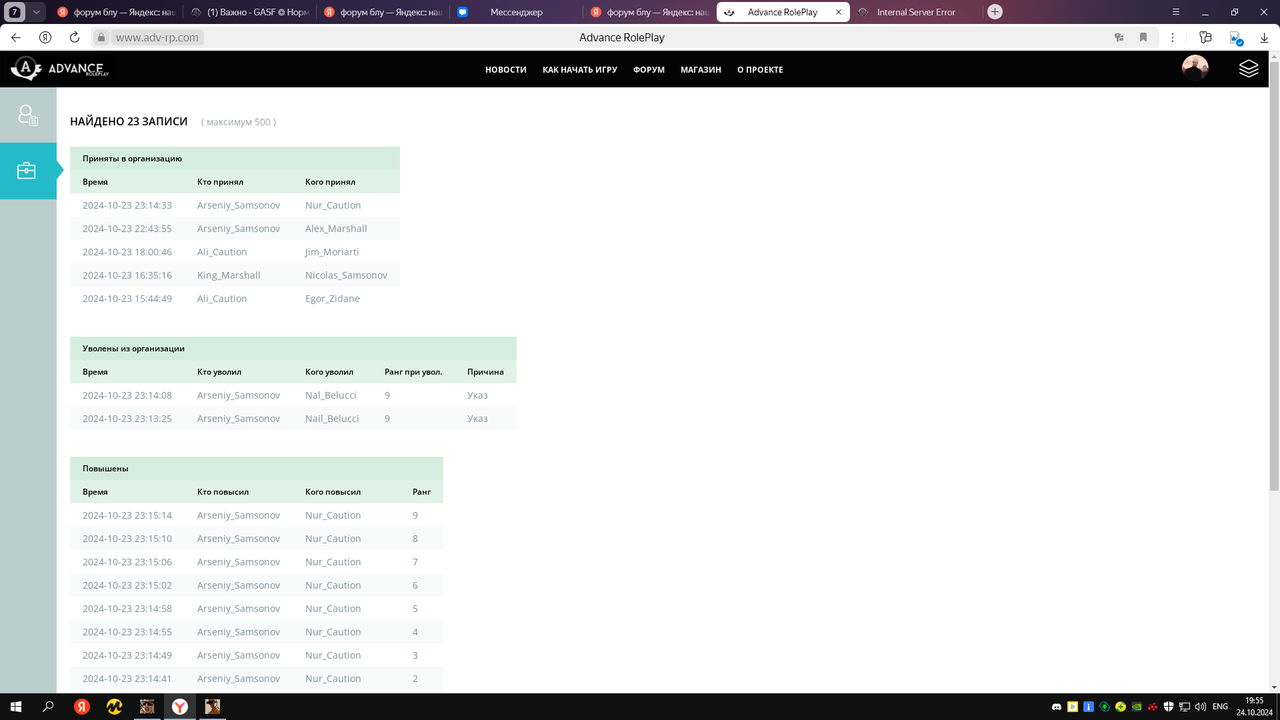1280x720 pixels.
Task: Open a new tab with plus button
Action: (995, 12)
